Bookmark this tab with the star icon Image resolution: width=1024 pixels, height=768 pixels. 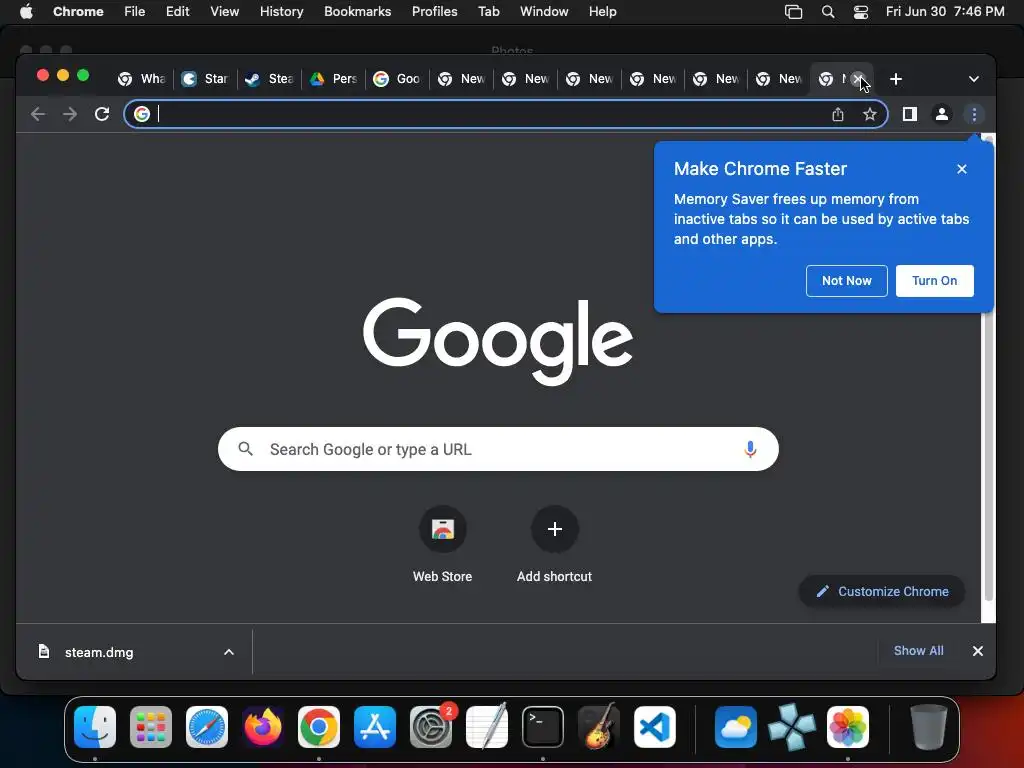click(x=869, y=115)
